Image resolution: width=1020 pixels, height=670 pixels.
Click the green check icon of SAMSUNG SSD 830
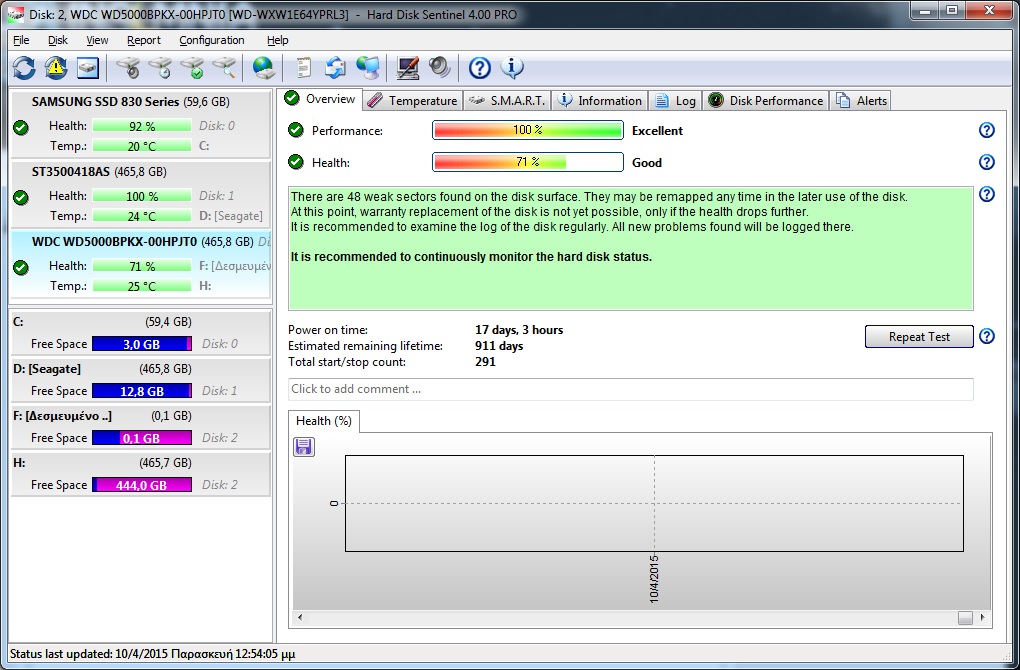(x=21, y=127)
